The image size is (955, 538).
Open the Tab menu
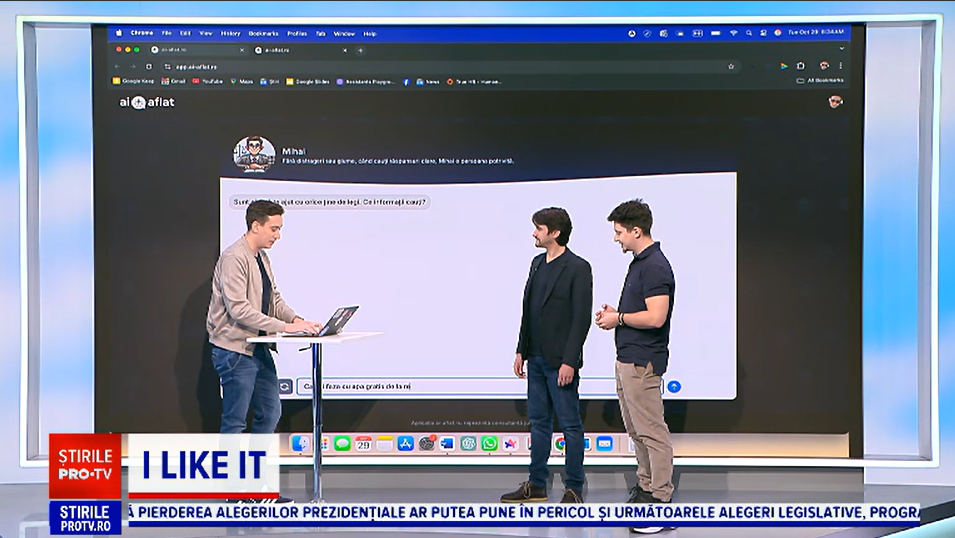point(320,34)
